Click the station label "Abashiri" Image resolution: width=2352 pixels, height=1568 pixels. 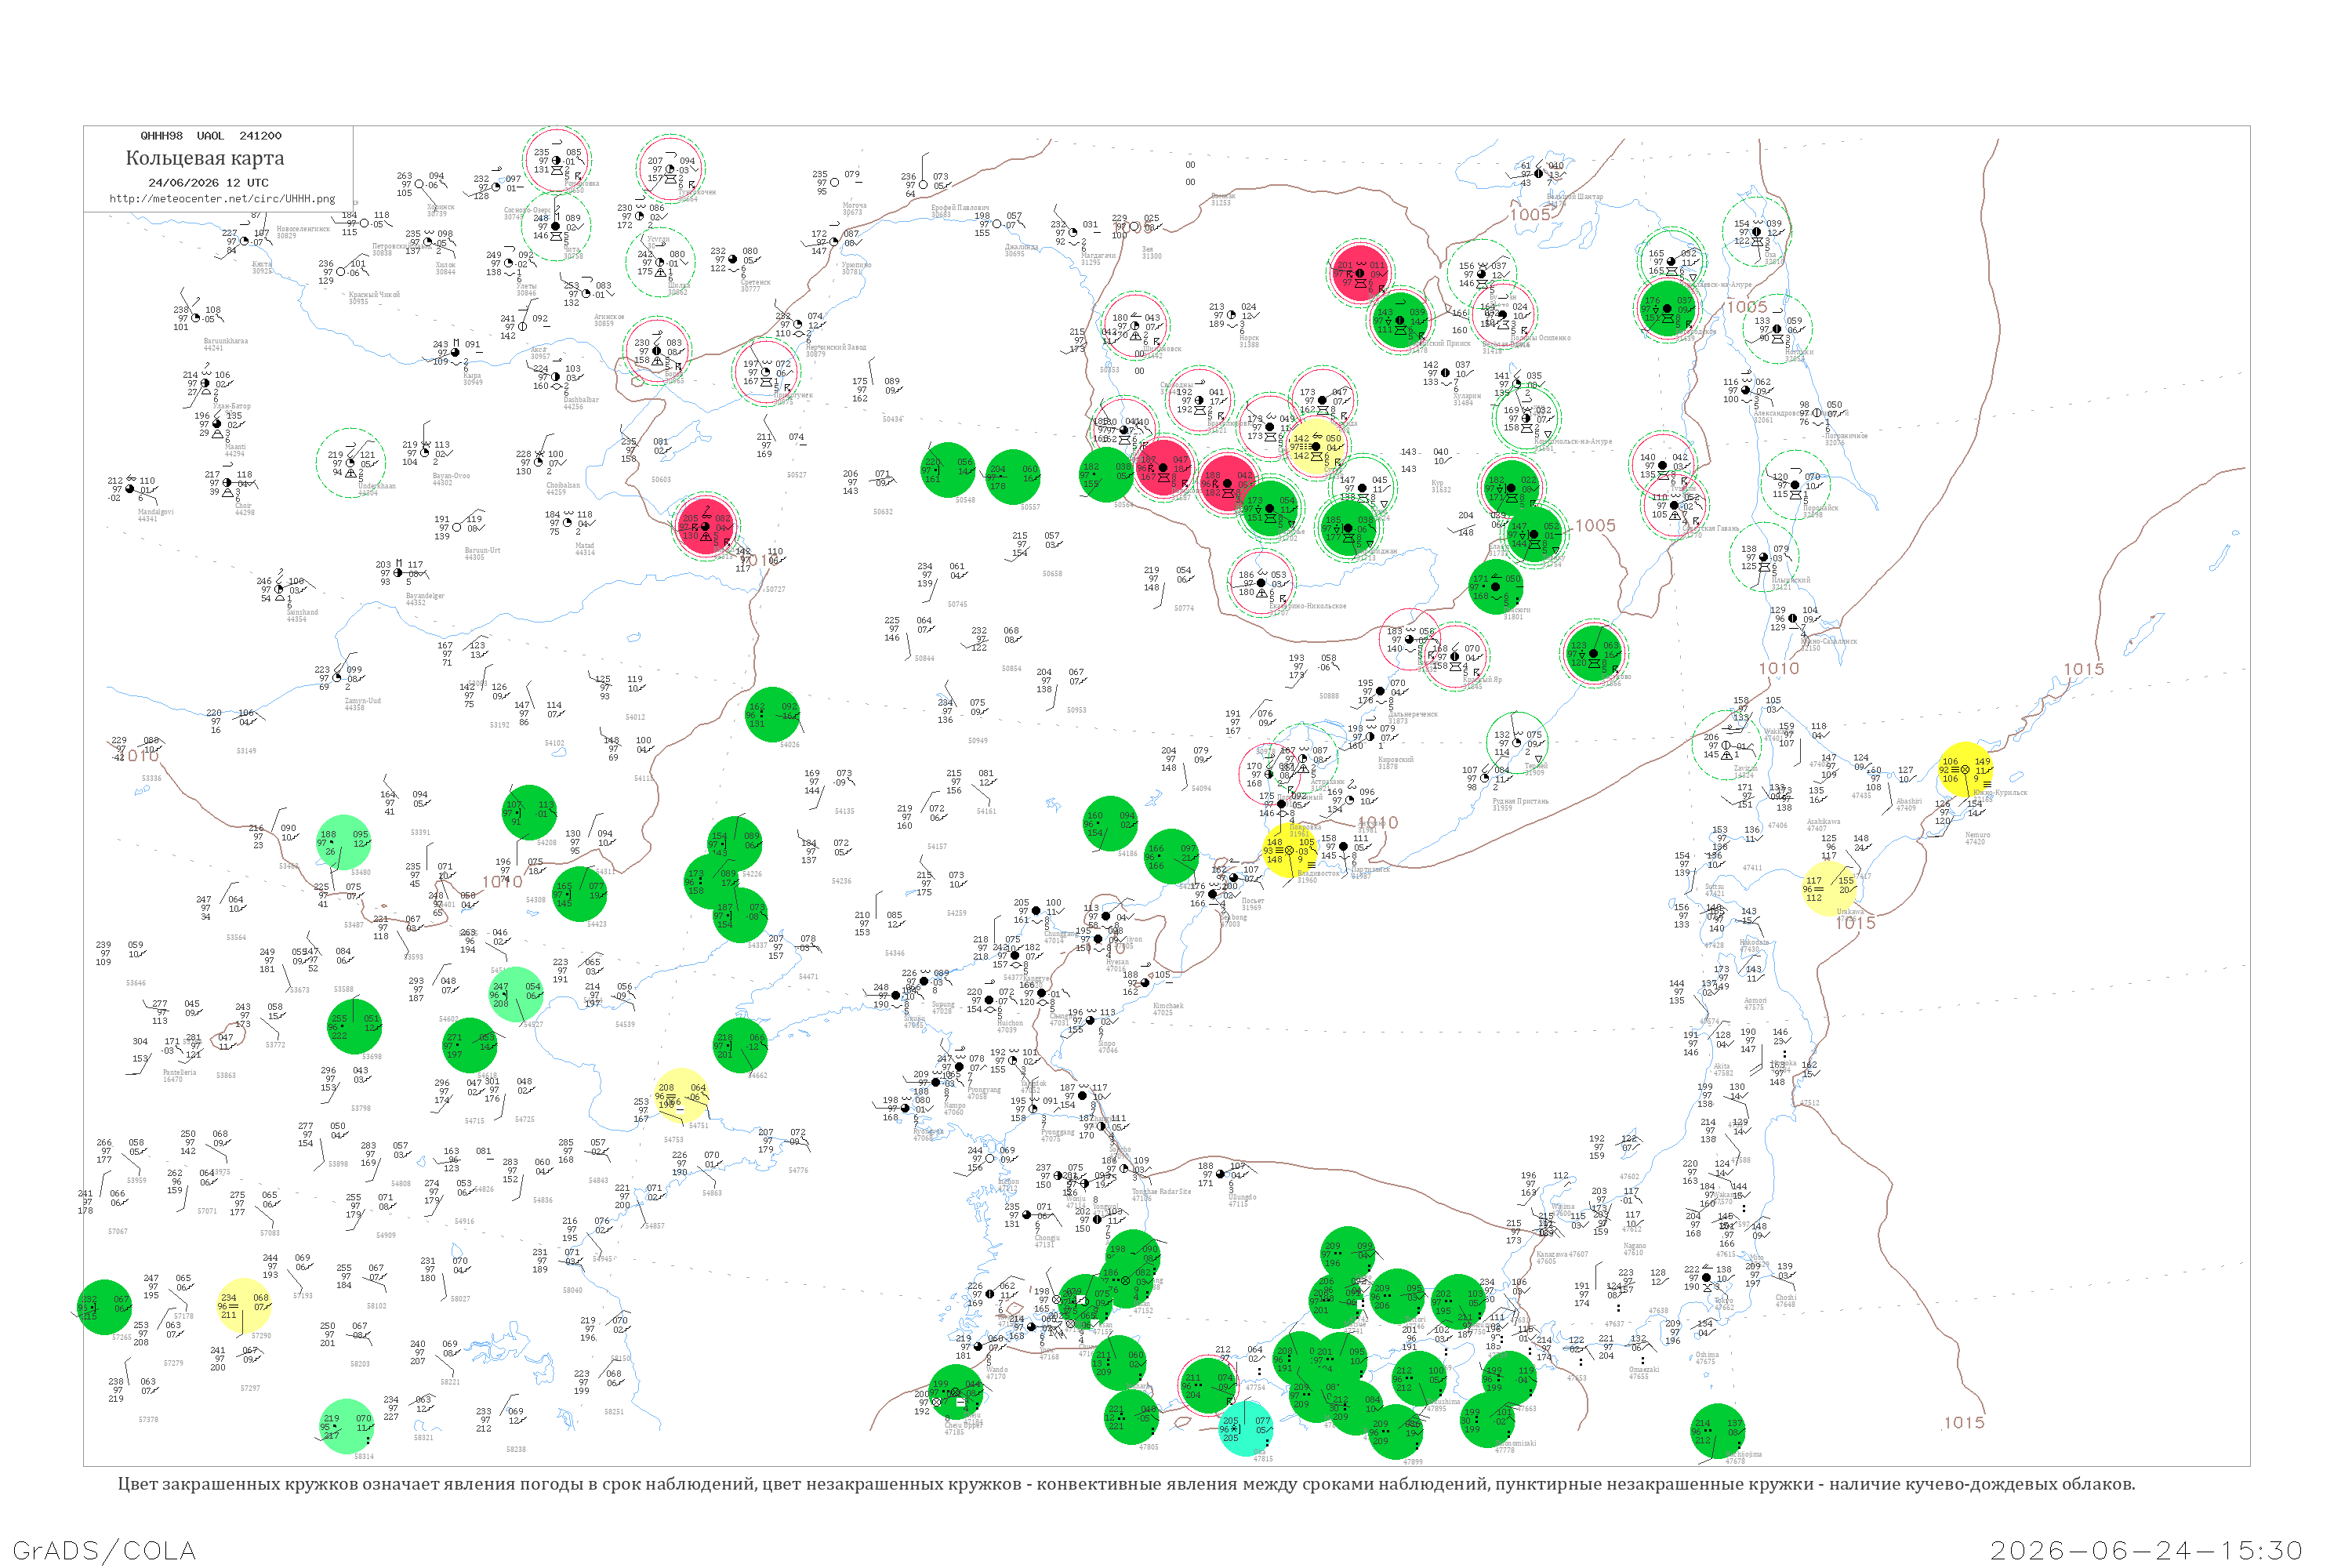click(x=1909, y=800)
